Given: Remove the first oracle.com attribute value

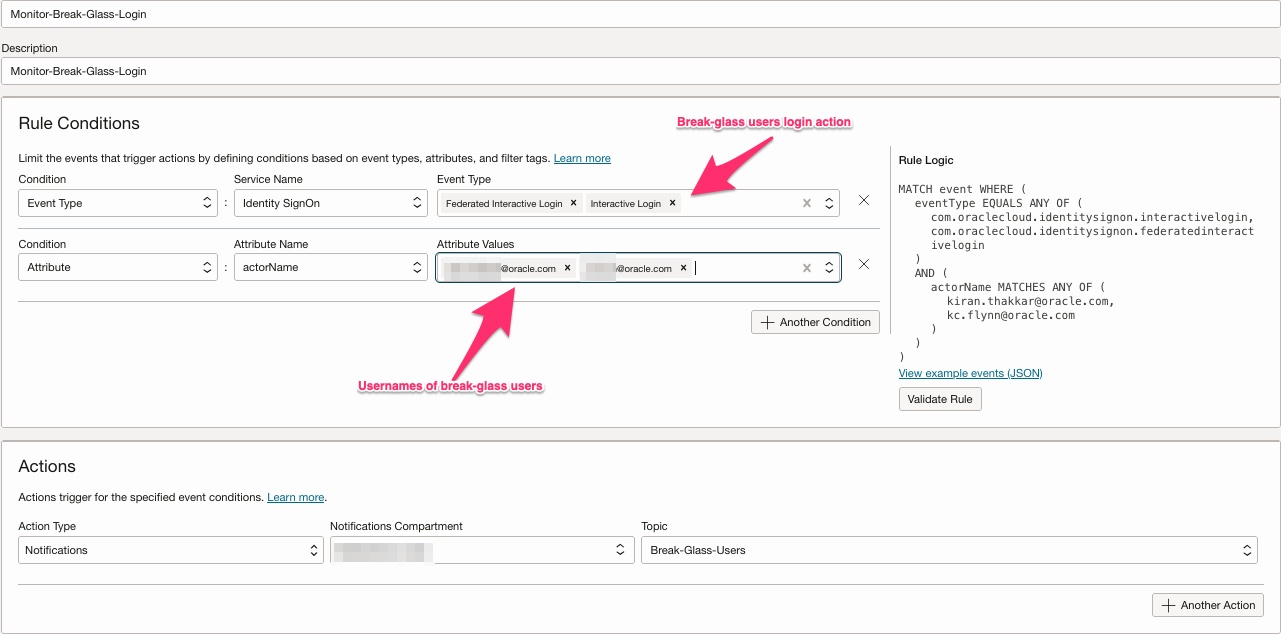Looking at the screenshot, I should pos(567,268).
